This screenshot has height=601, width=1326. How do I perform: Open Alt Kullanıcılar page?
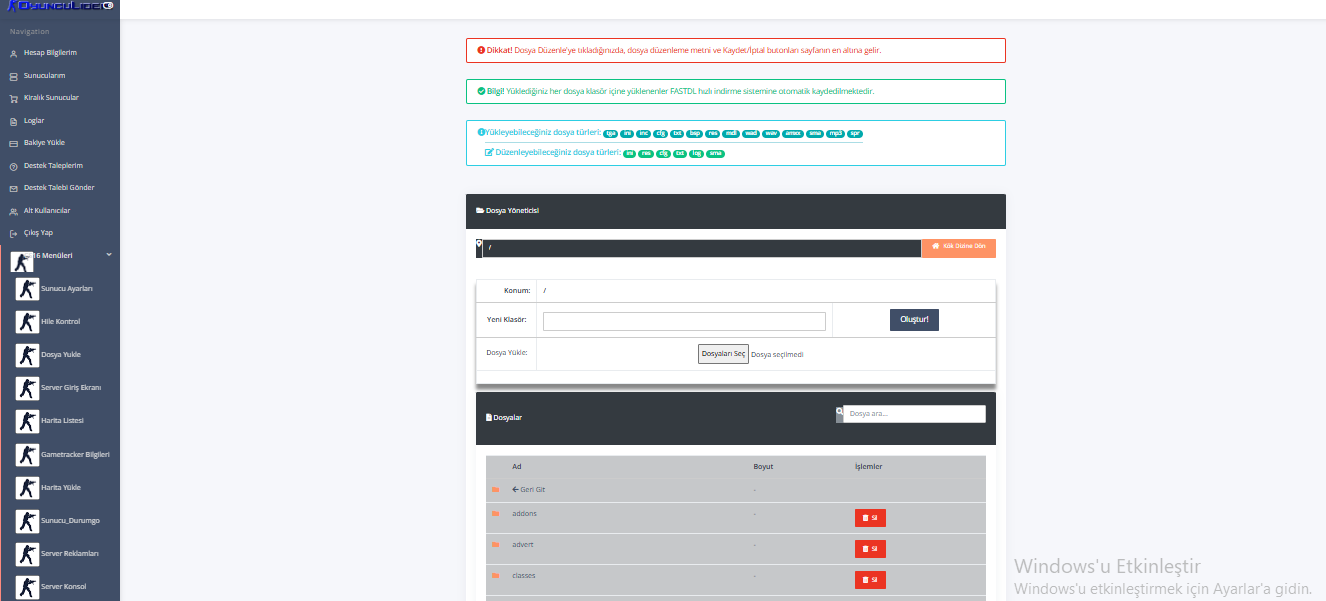point(47,211)
